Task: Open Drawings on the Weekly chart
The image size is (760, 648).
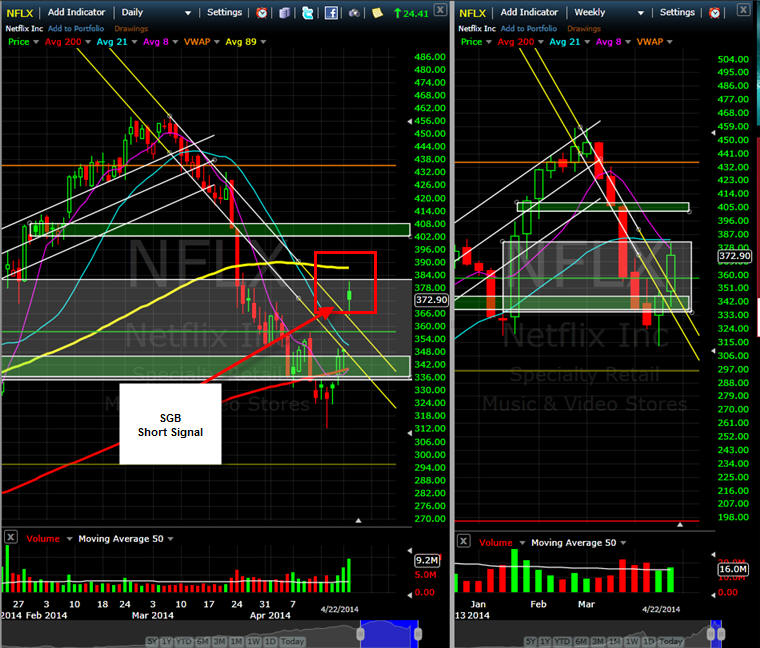Action: coord(584,29)
